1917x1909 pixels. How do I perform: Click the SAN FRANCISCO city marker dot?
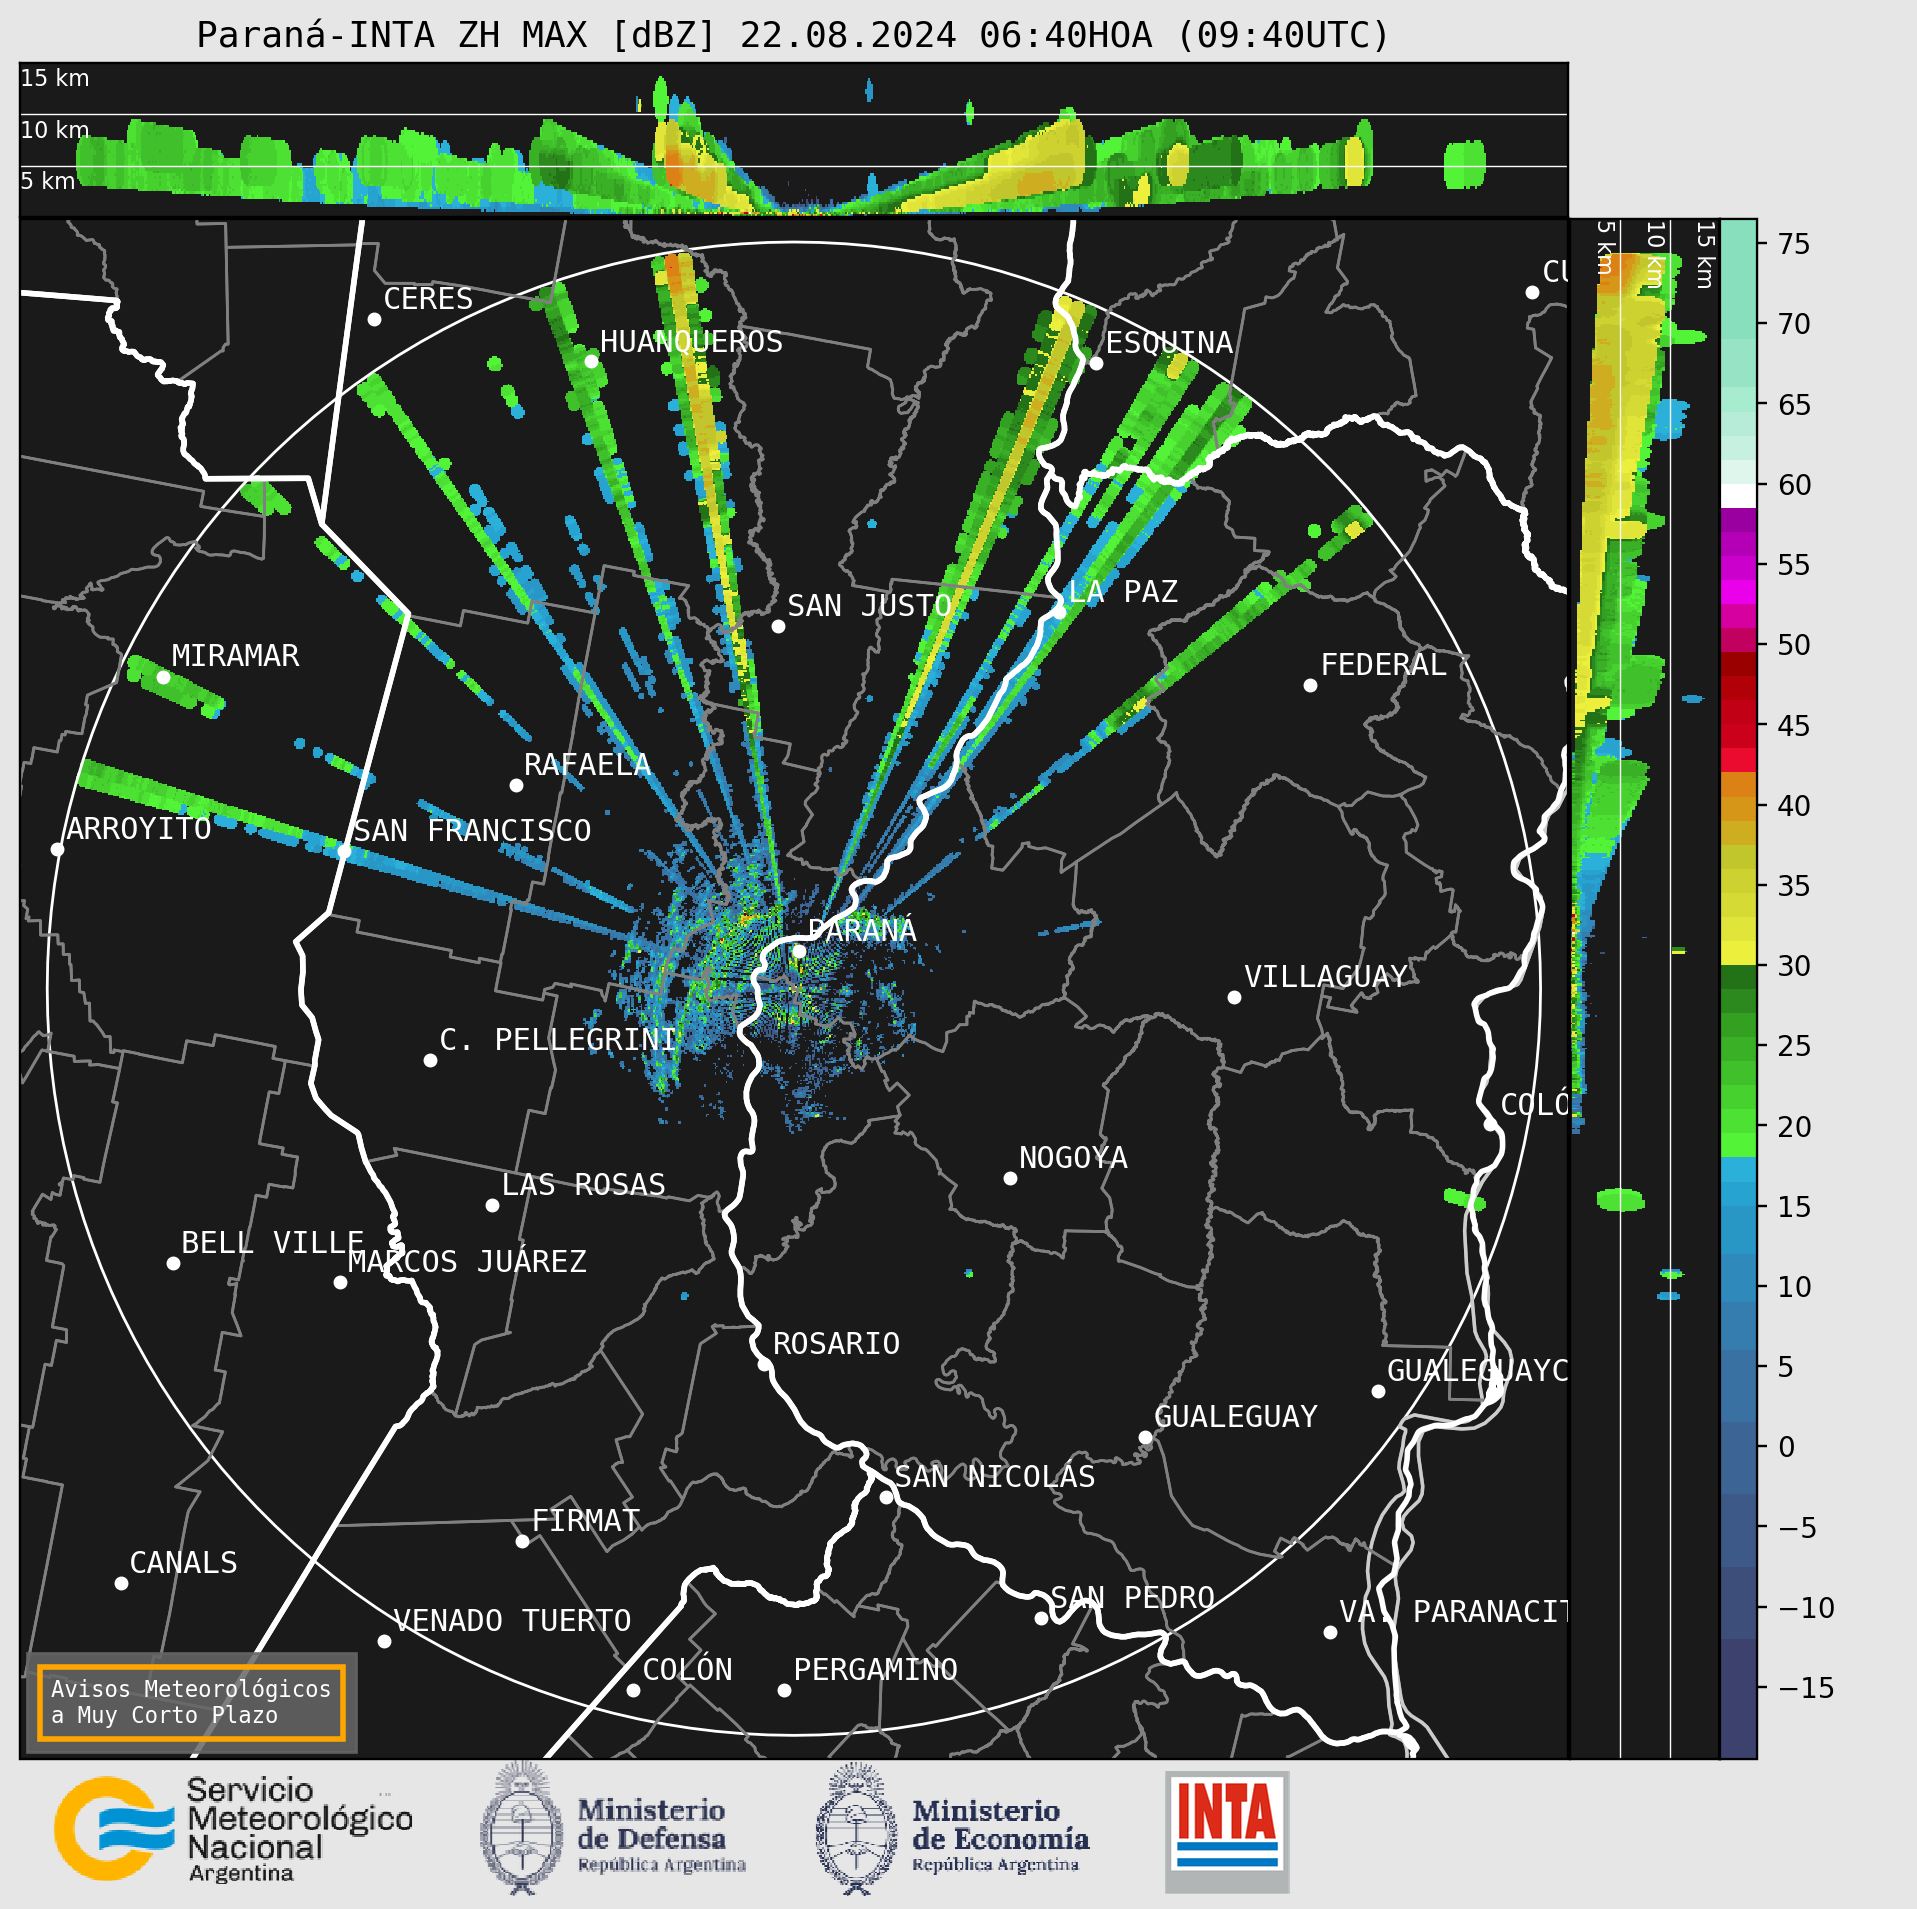[x=344, y=851]
